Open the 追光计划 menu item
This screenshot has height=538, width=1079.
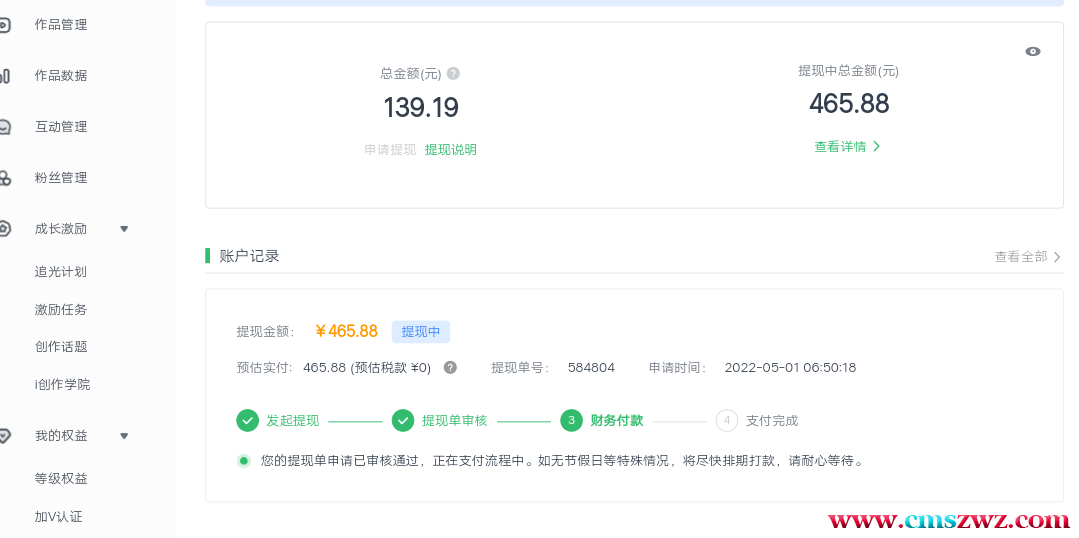(x=61, y=272)
